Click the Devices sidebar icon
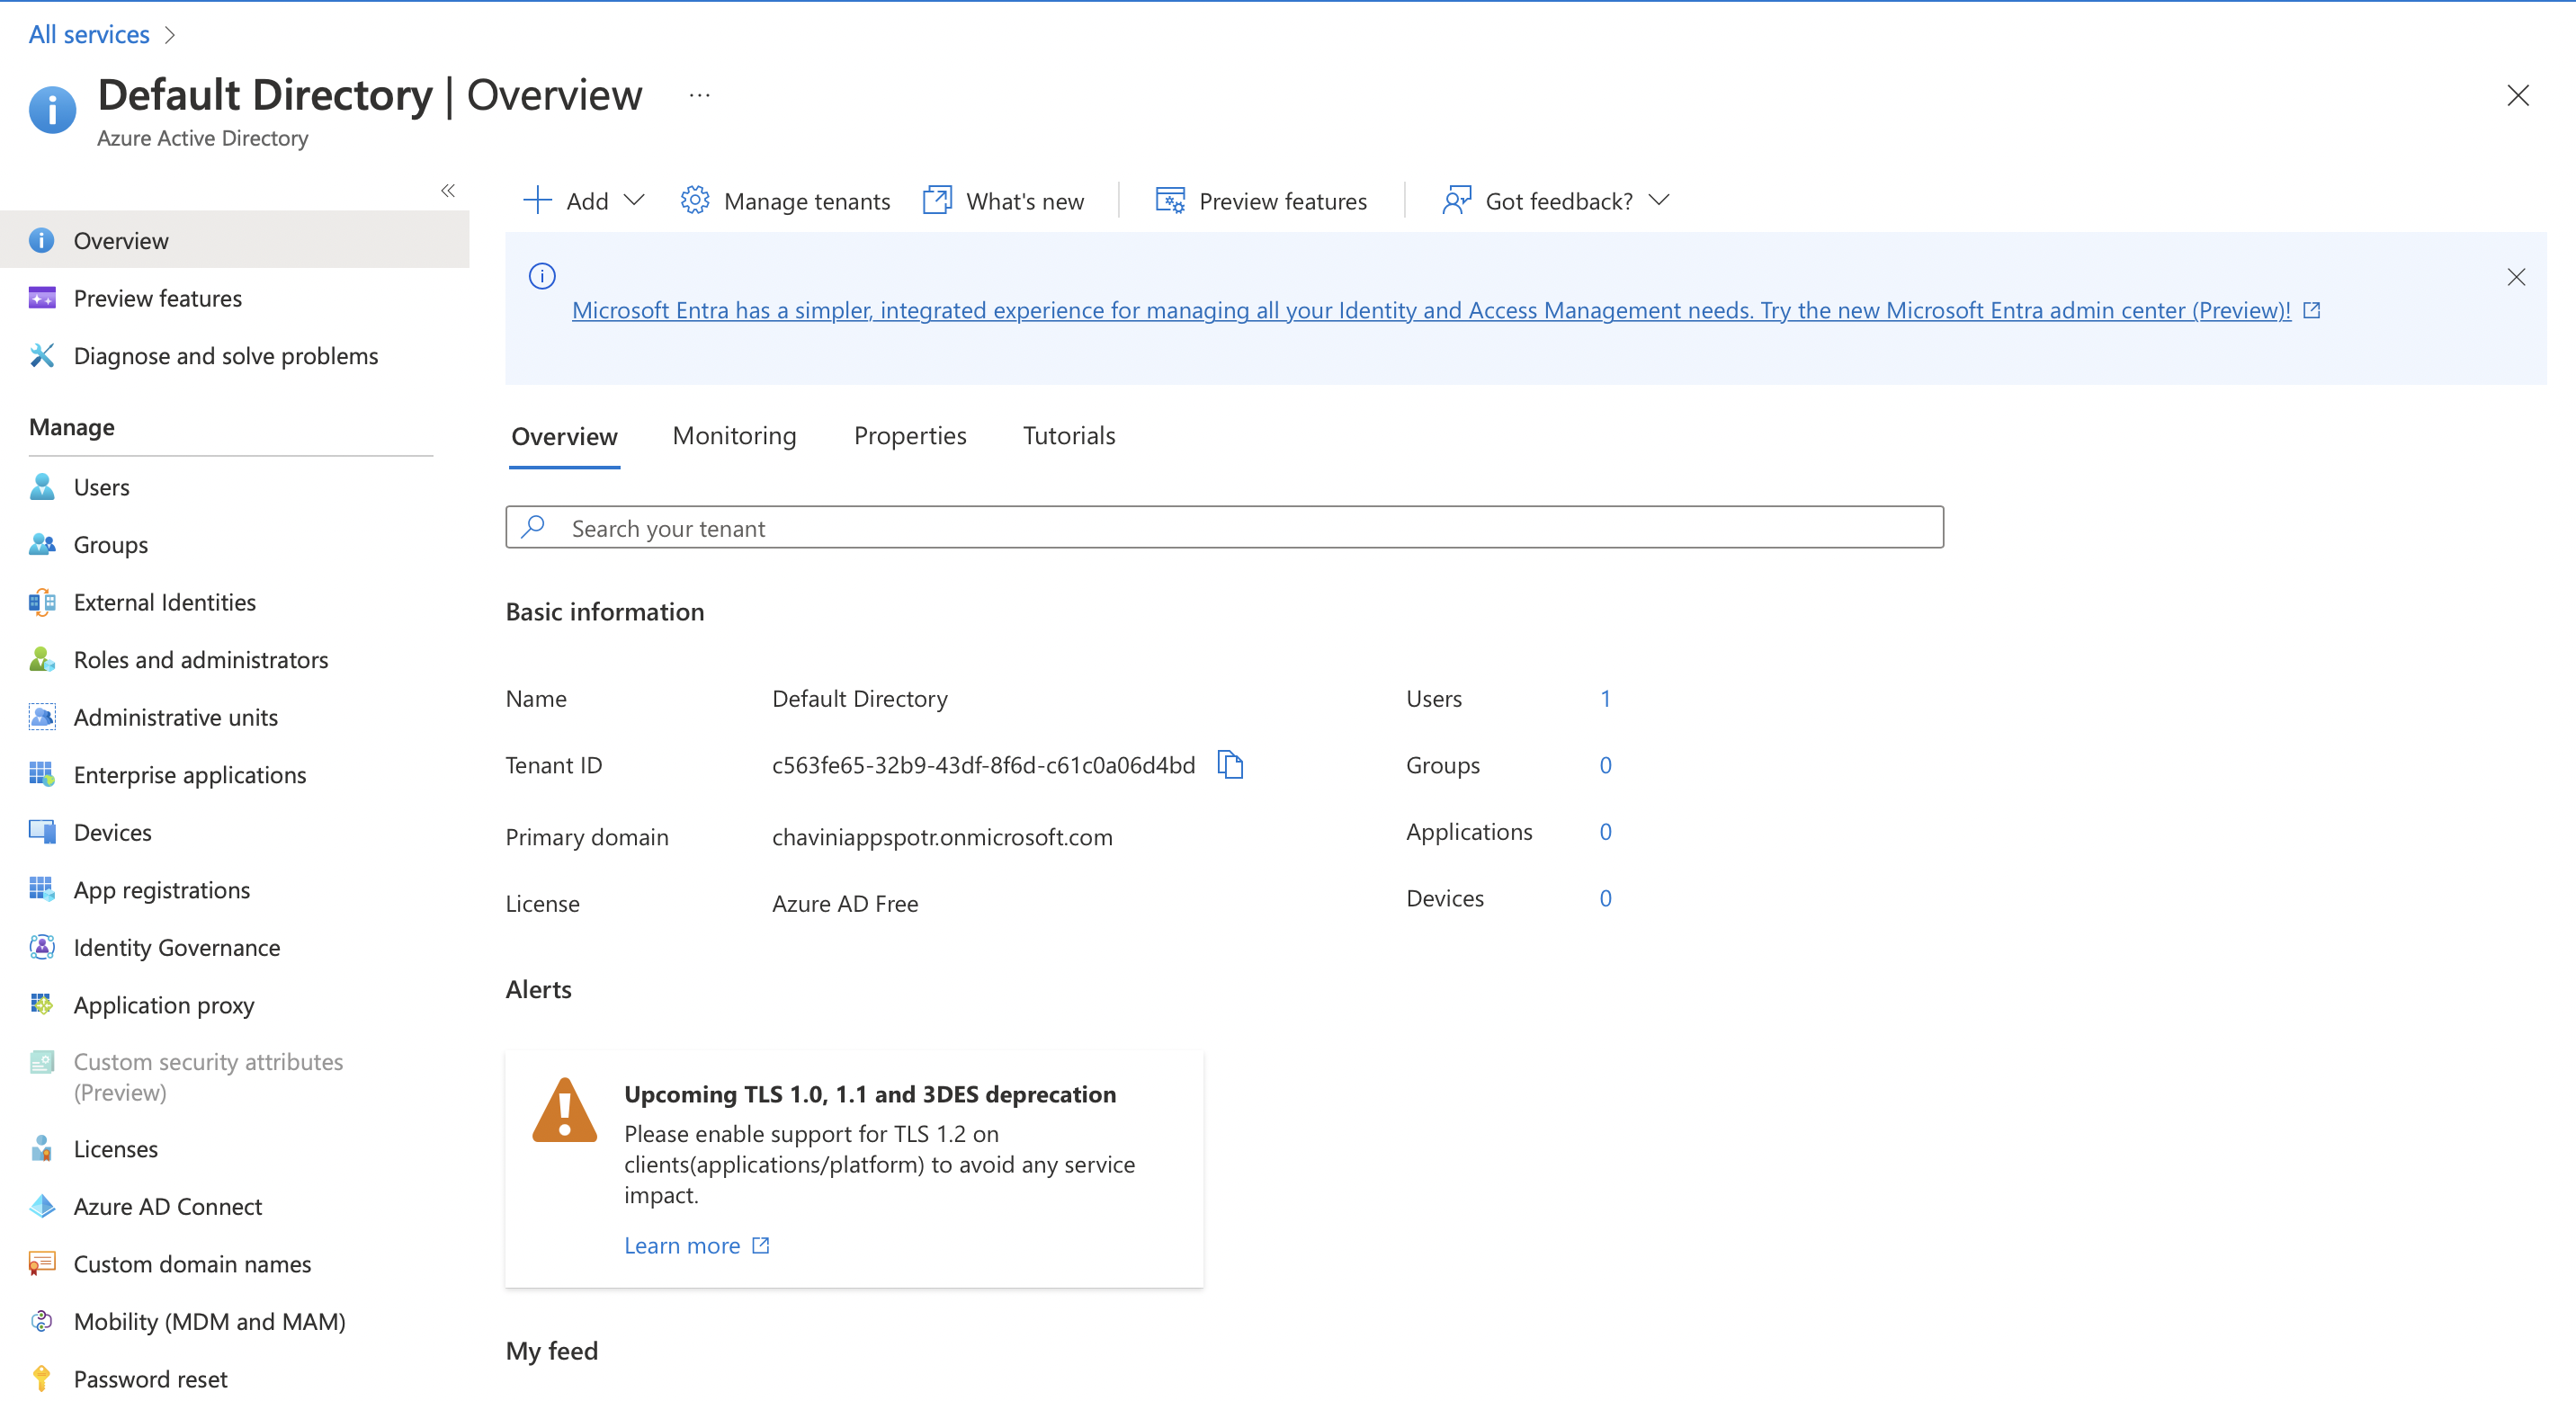The image size is (2576, 1401). click(x=42, y=832)
